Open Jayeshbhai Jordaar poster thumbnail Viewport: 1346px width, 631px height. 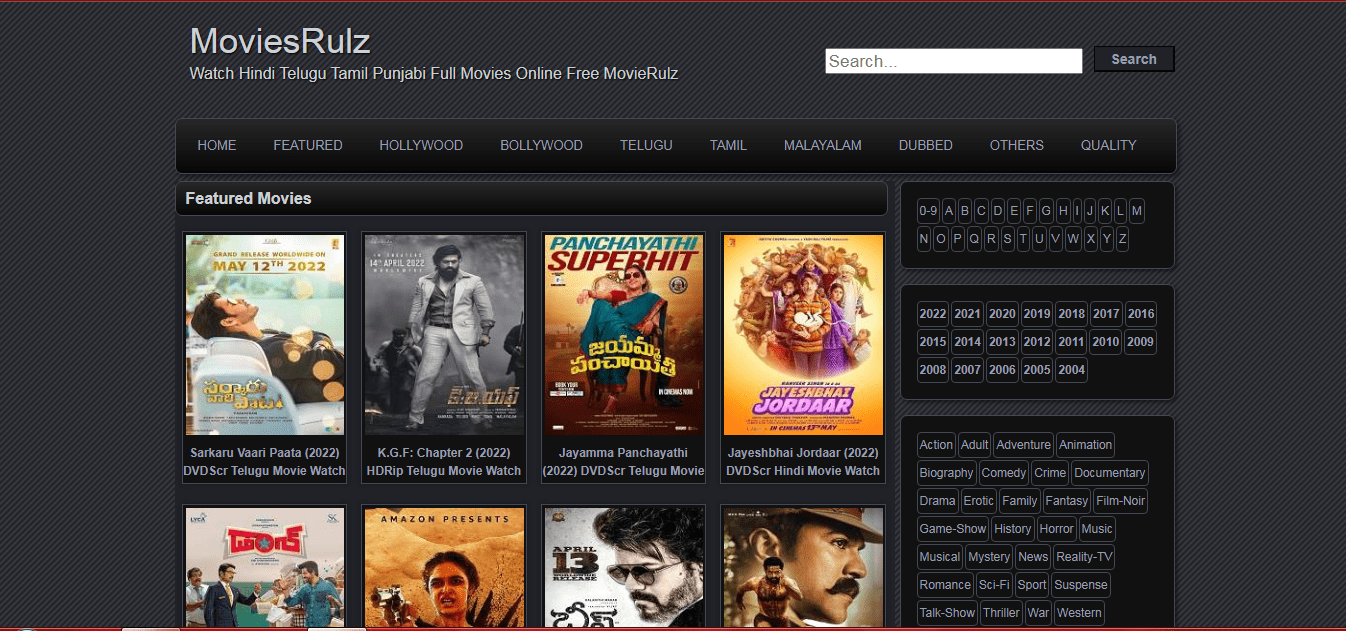pos(803,335)
